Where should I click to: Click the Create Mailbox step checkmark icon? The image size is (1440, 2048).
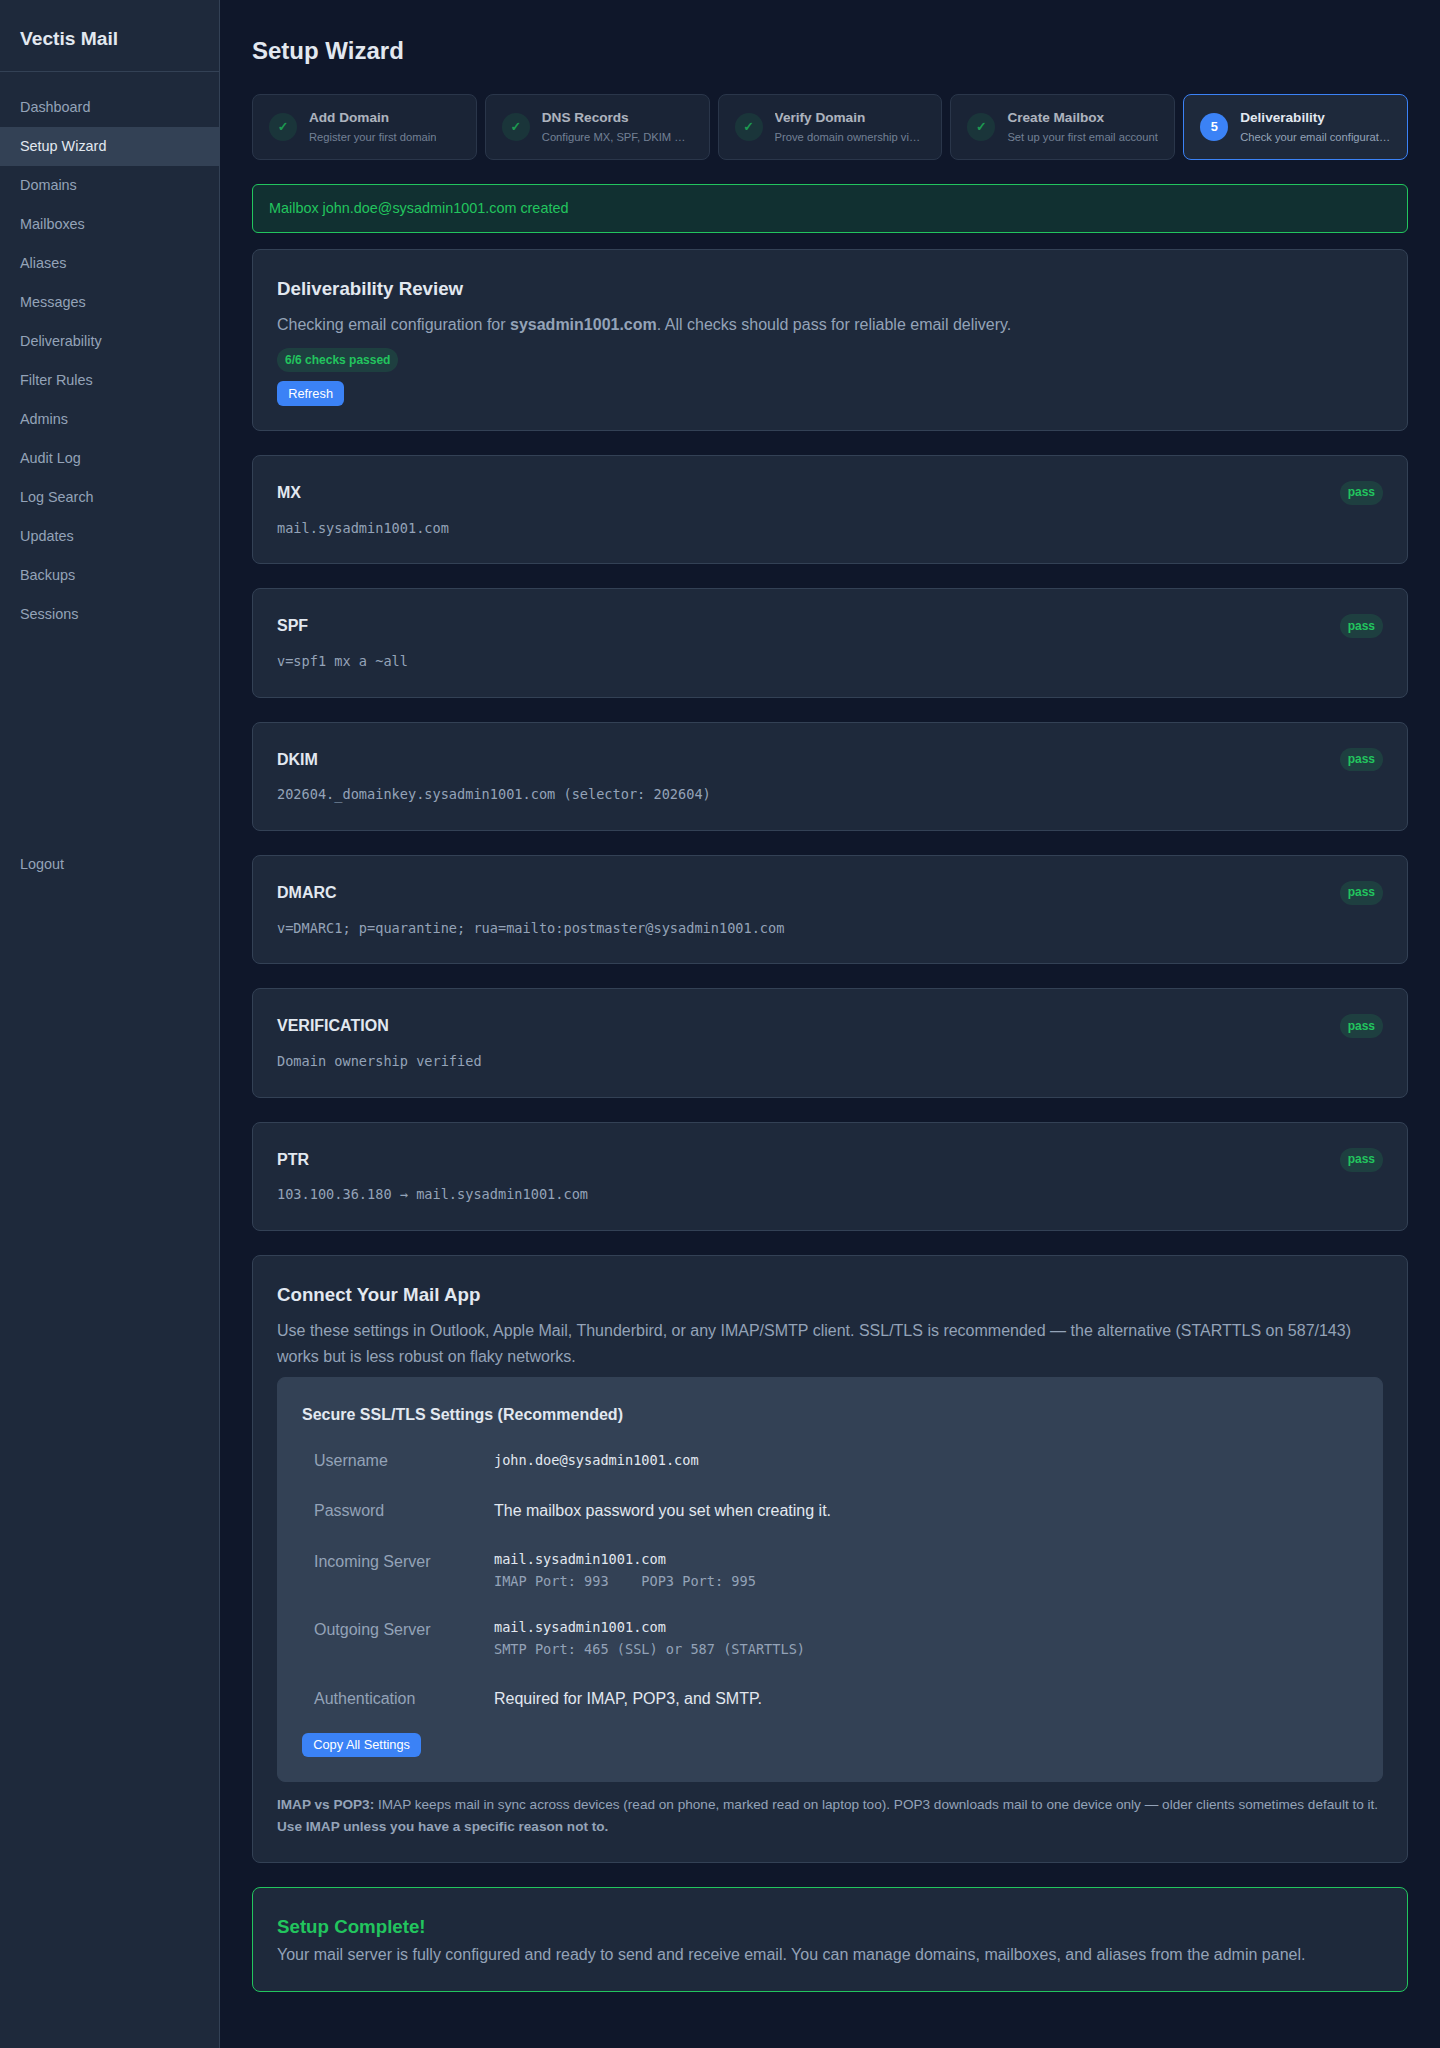click(981, 127)
